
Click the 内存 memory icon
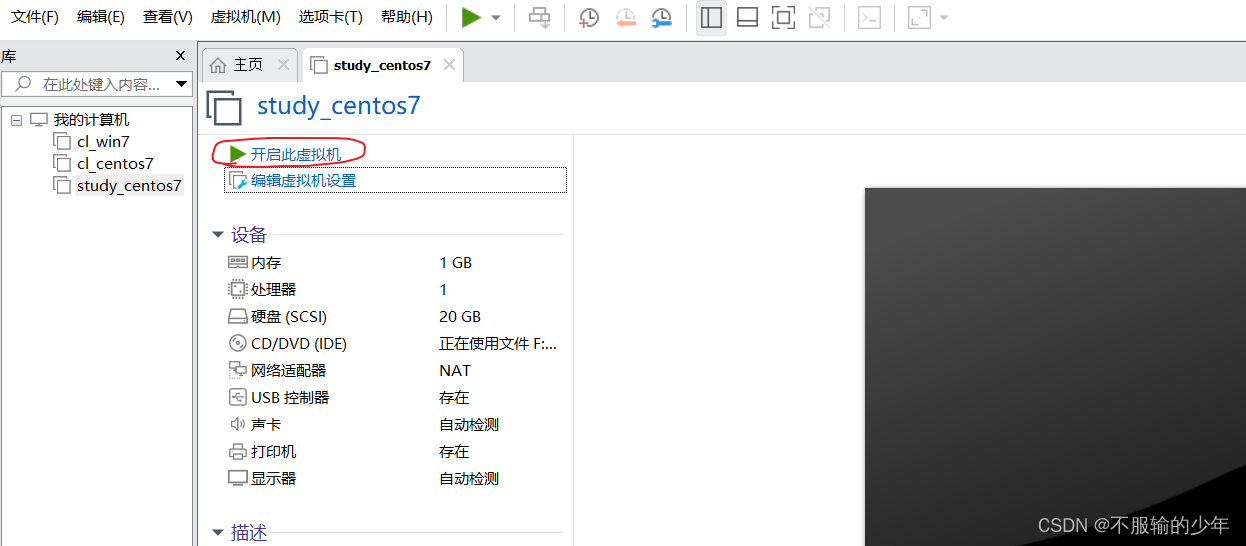[x=237, y=262]
